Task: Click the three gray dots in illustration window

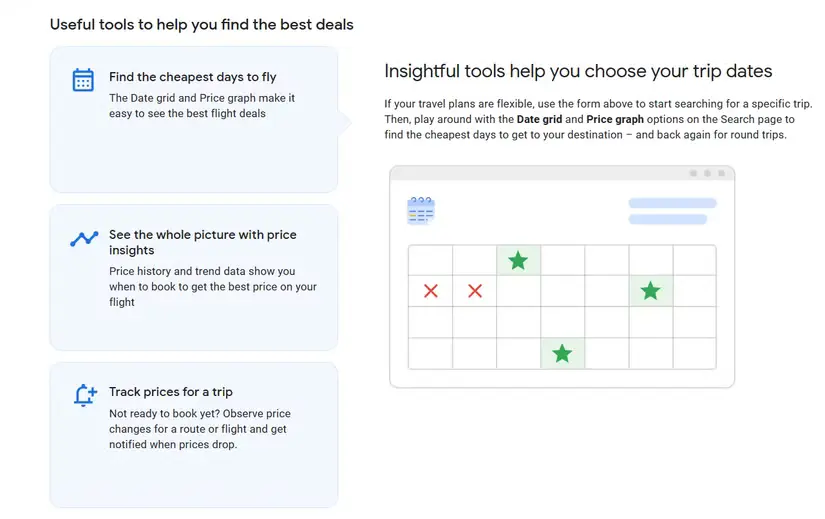Action: [x=708, y=173]
